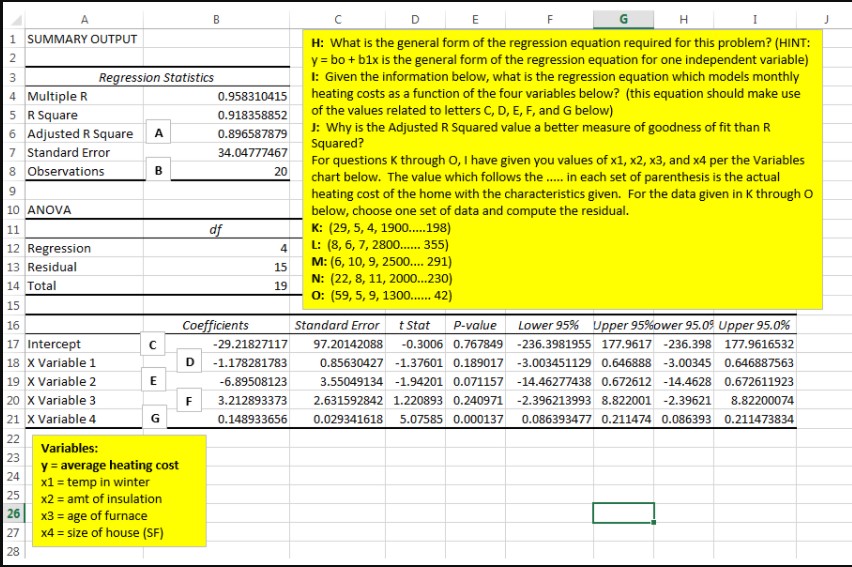
Task: Select row 16 header
Action: click(x=13, y=325)
